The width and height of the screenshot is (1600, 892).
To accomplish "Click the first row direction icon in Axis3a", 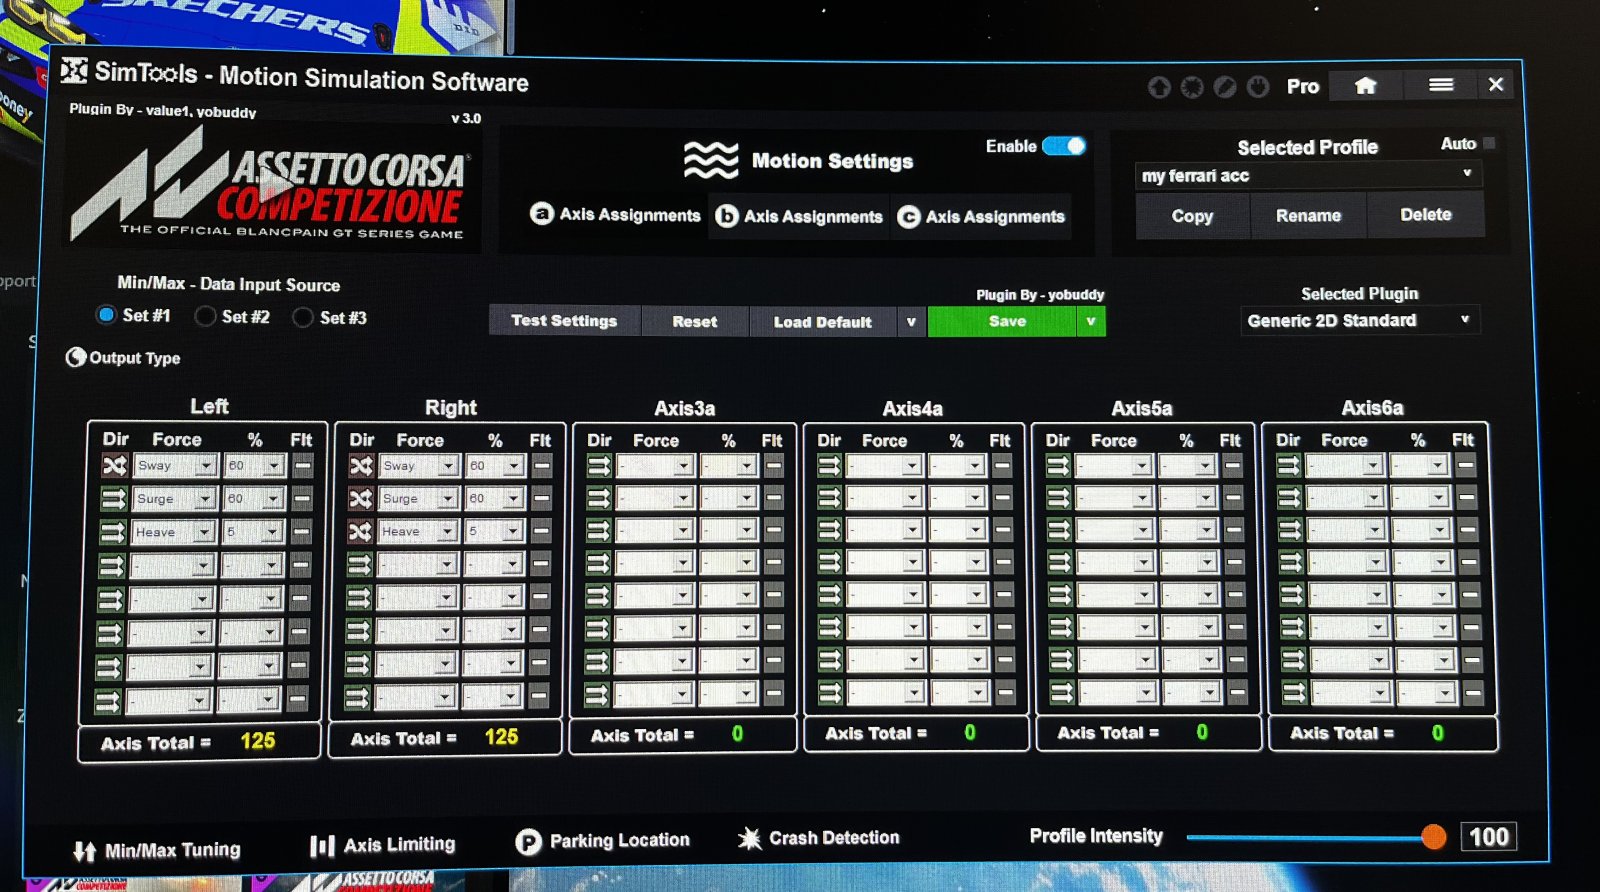I will pyautogui.click(x=599, y=466).
